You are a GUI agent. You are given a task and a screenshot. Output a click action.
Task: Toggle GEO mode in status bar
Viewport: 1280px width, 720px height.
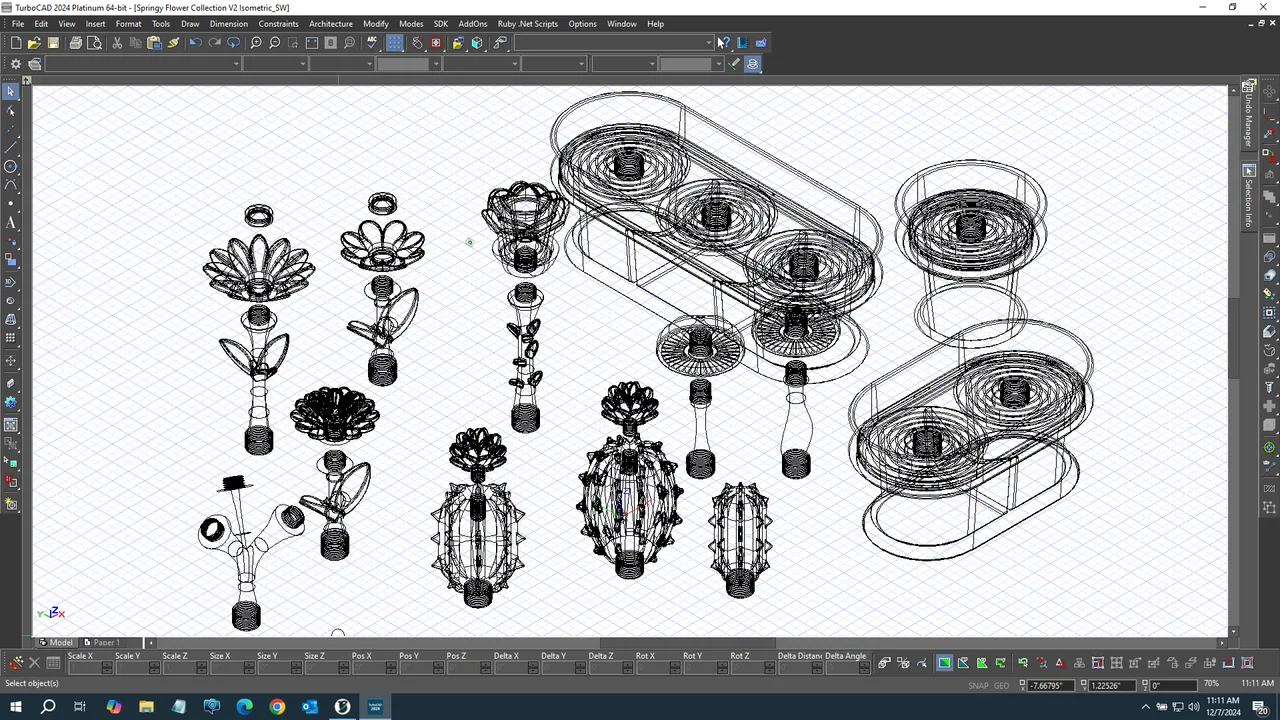click(x=1001, y=686)
